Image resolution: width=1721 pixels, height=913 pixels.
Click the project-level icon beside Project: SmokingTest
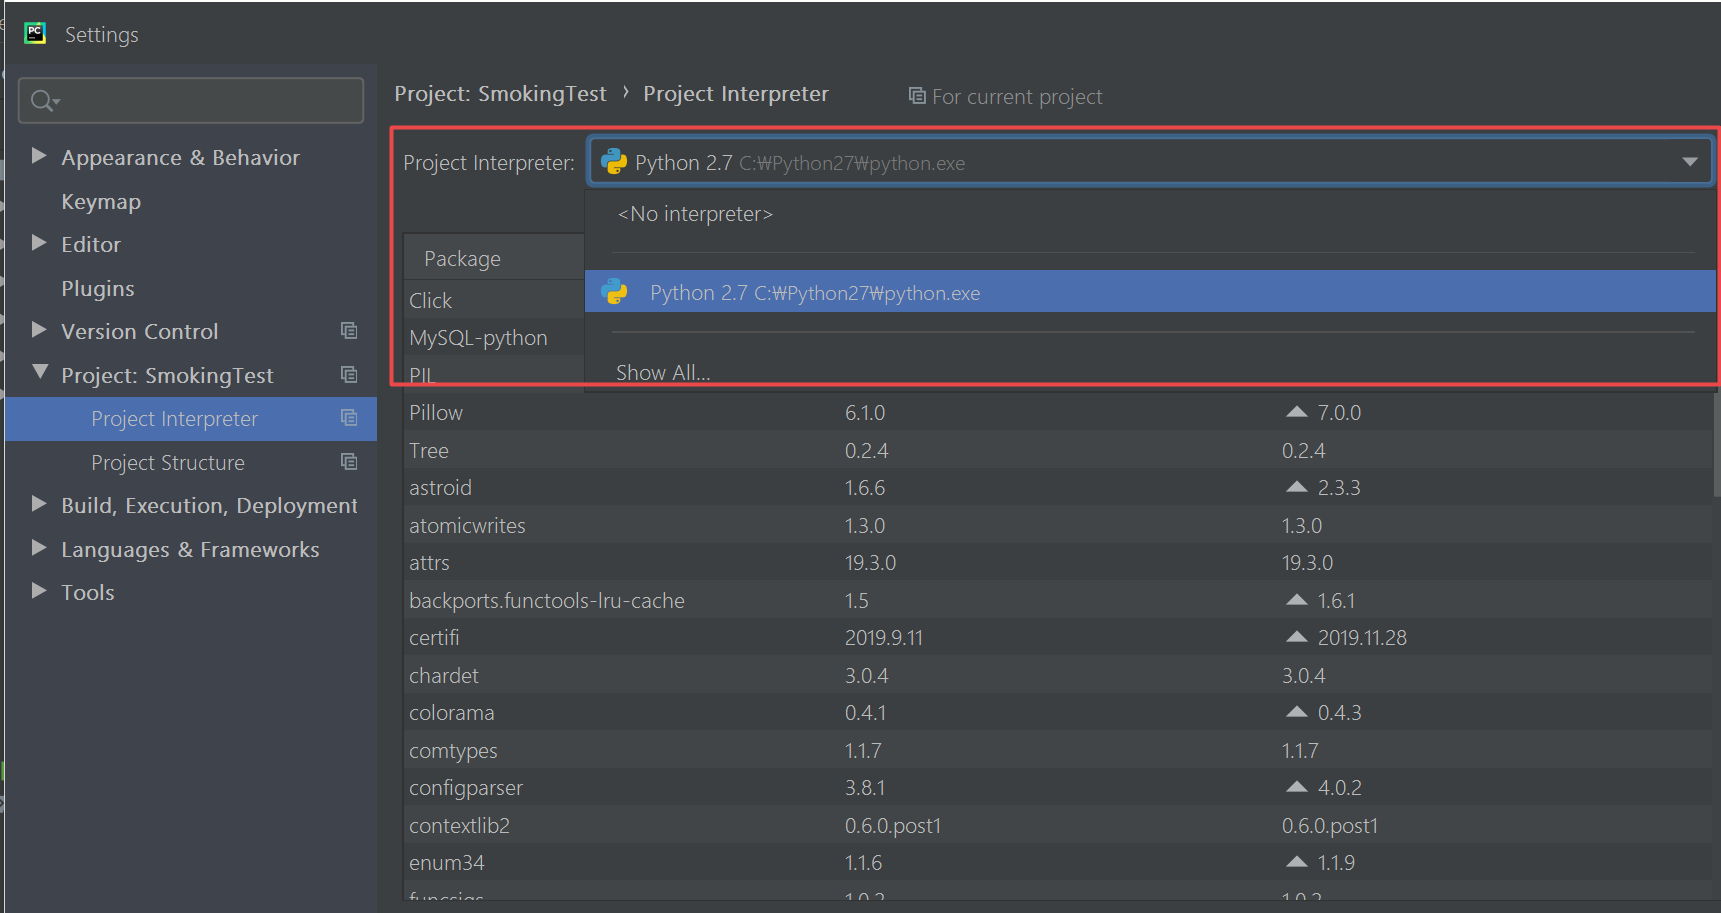click(349, 374)
